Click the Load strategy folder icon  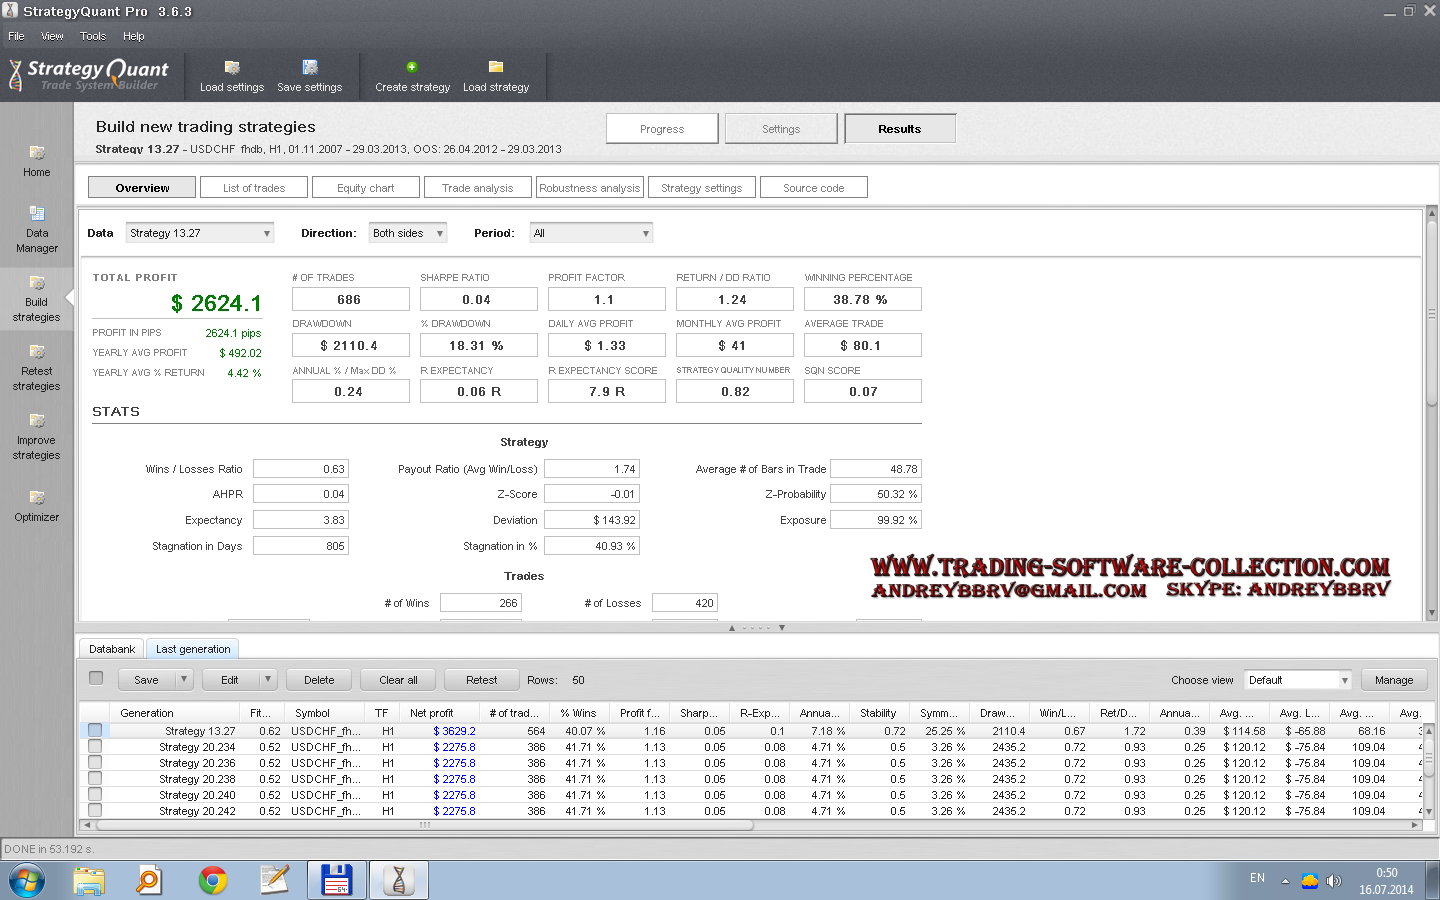[496, 67]
